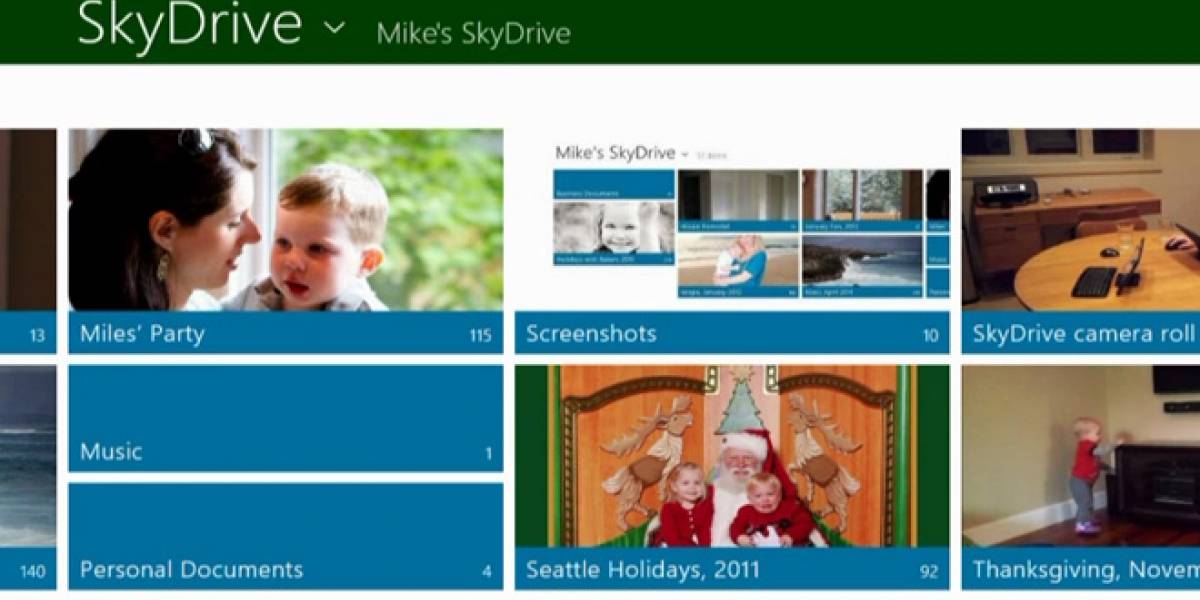Open the Miles' Party folder photo thumbnail

click(x=286, y=219)
